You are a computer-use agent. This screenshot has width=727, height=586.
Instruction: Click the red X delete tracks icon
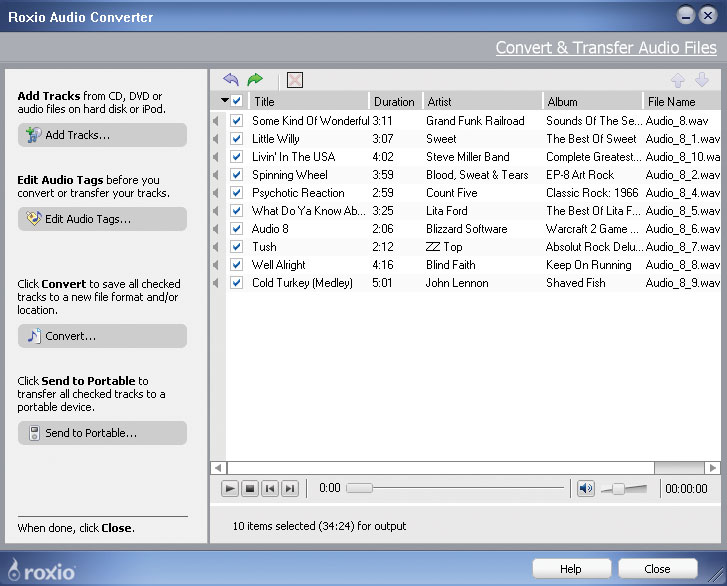pyautogui.click(x=295, y=80)
